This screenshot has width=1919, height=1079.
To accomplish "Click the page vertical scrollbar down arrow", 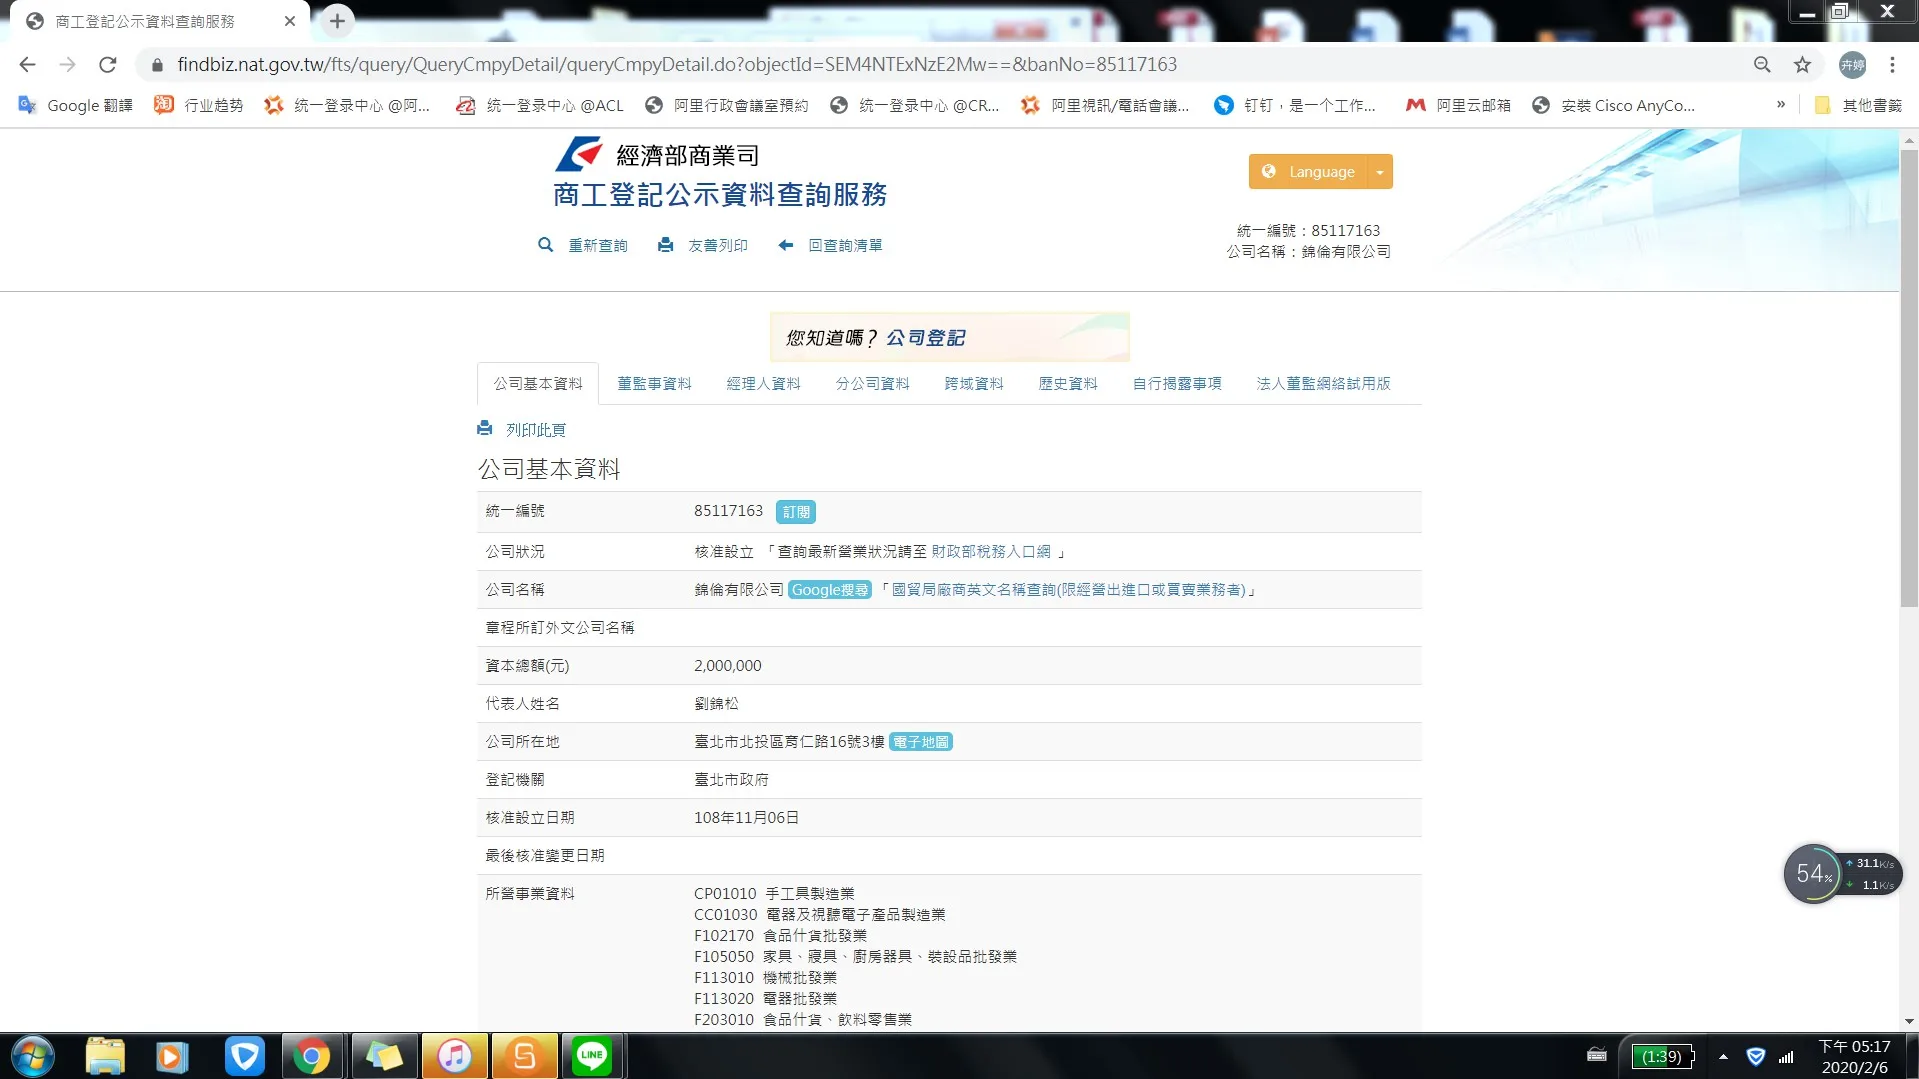I will point(1909,1021).
